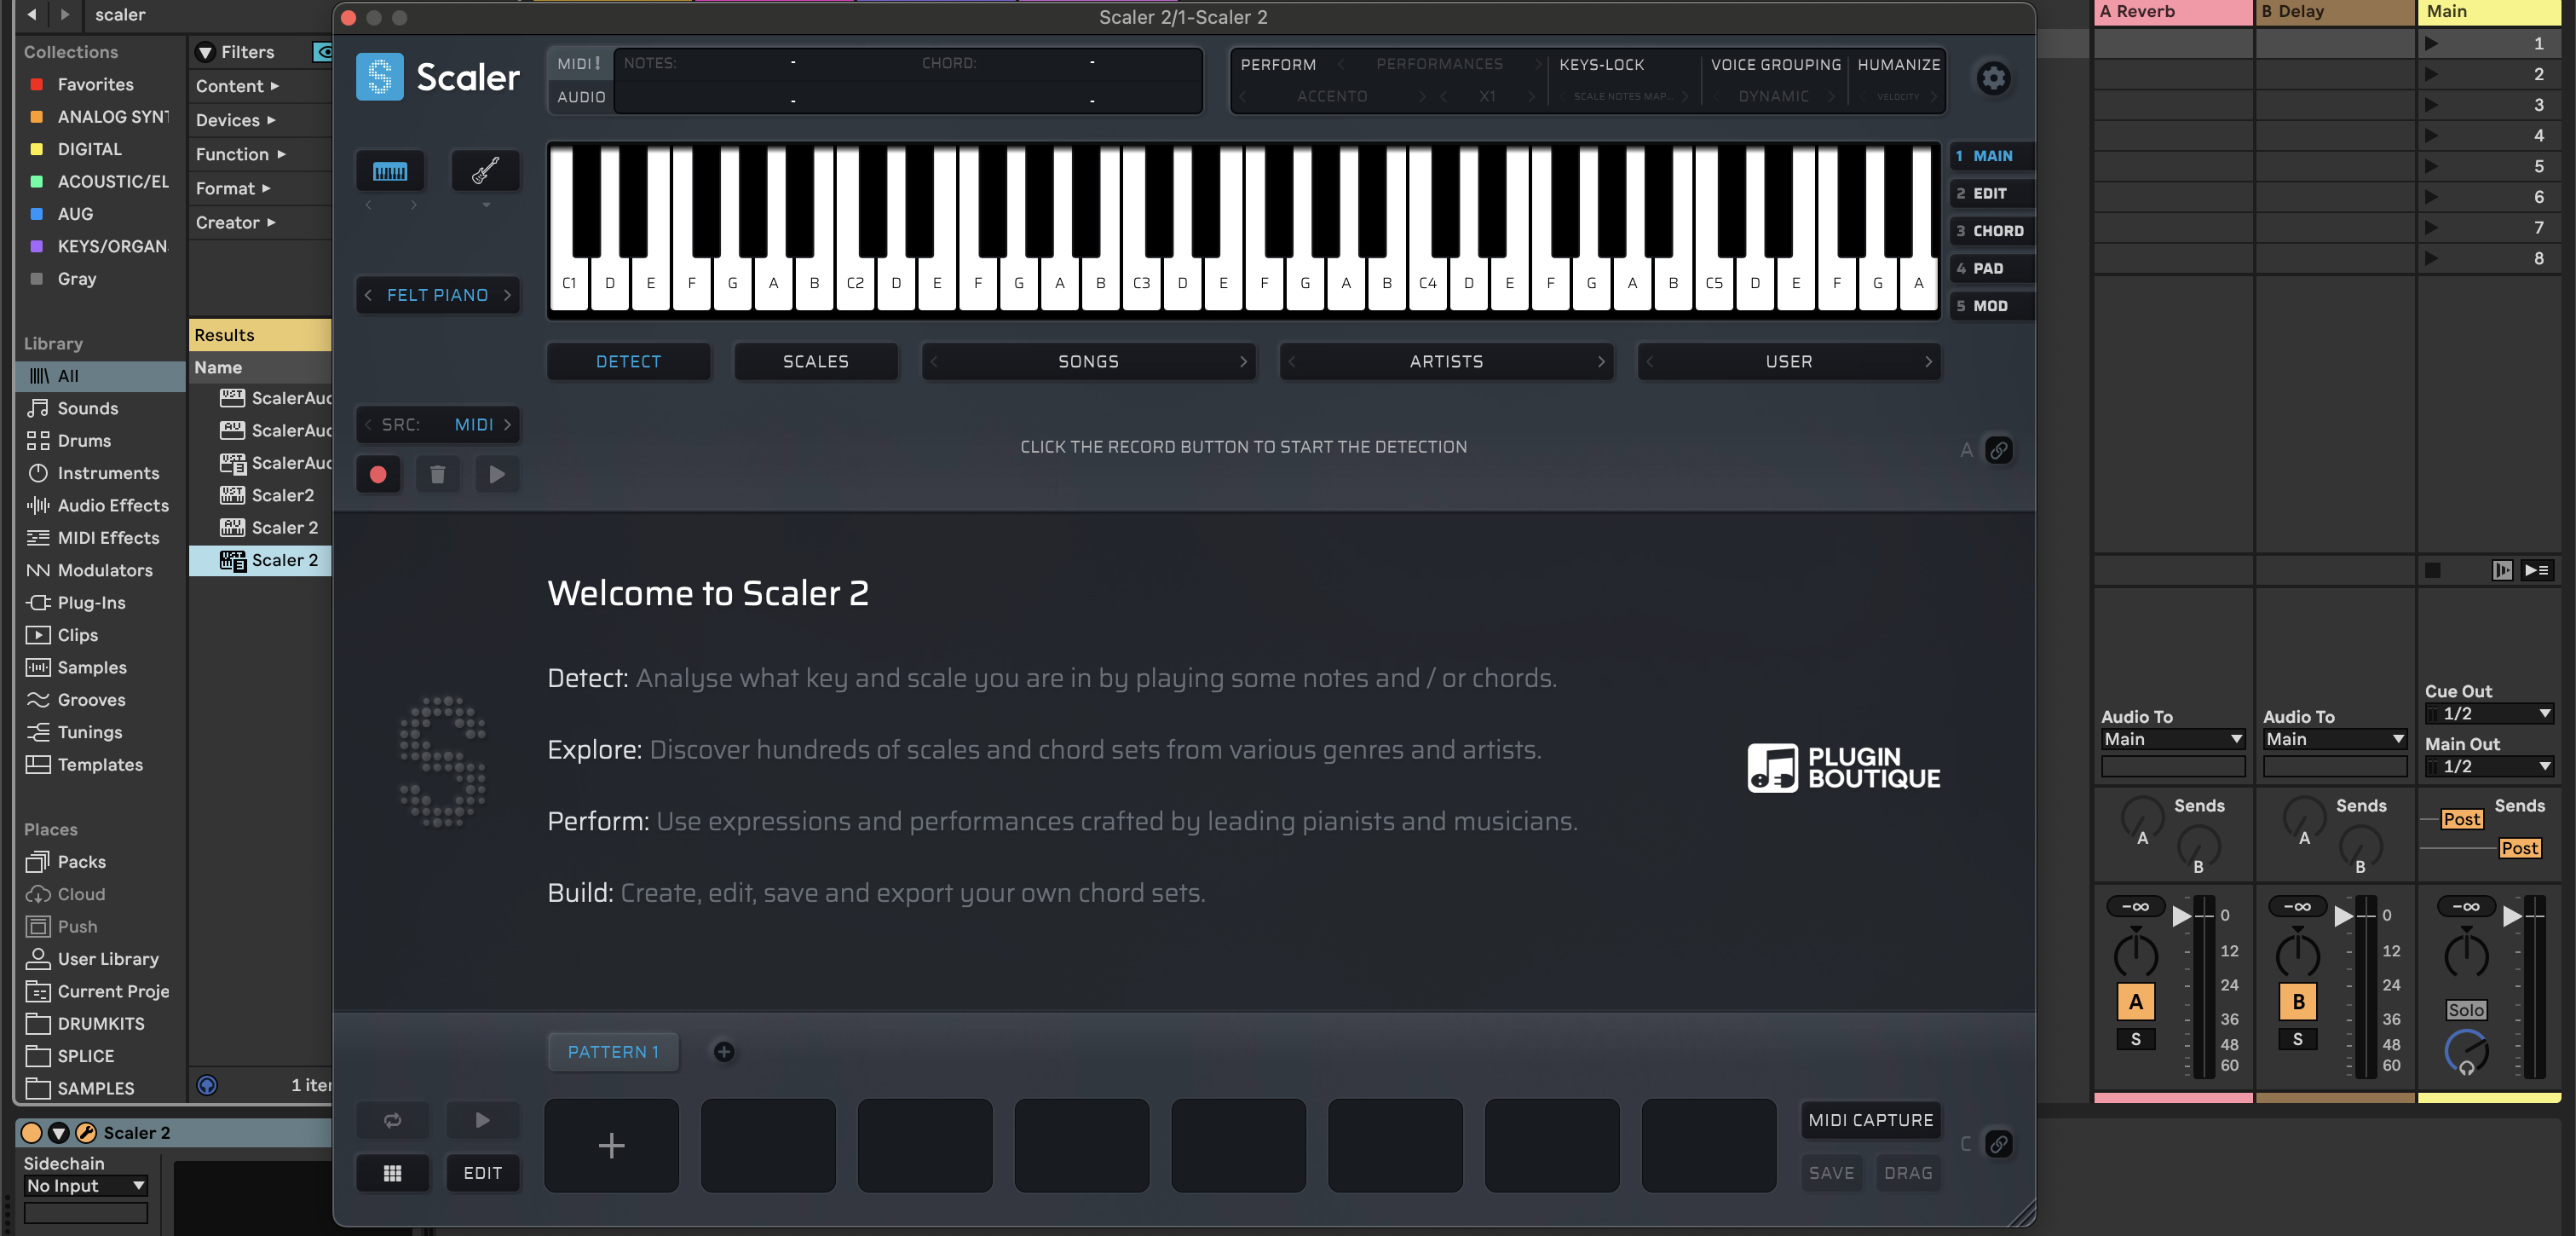Click the Main track pan knob
The width and height of the screenshot is (2576, 1236).
point(2465,955)
